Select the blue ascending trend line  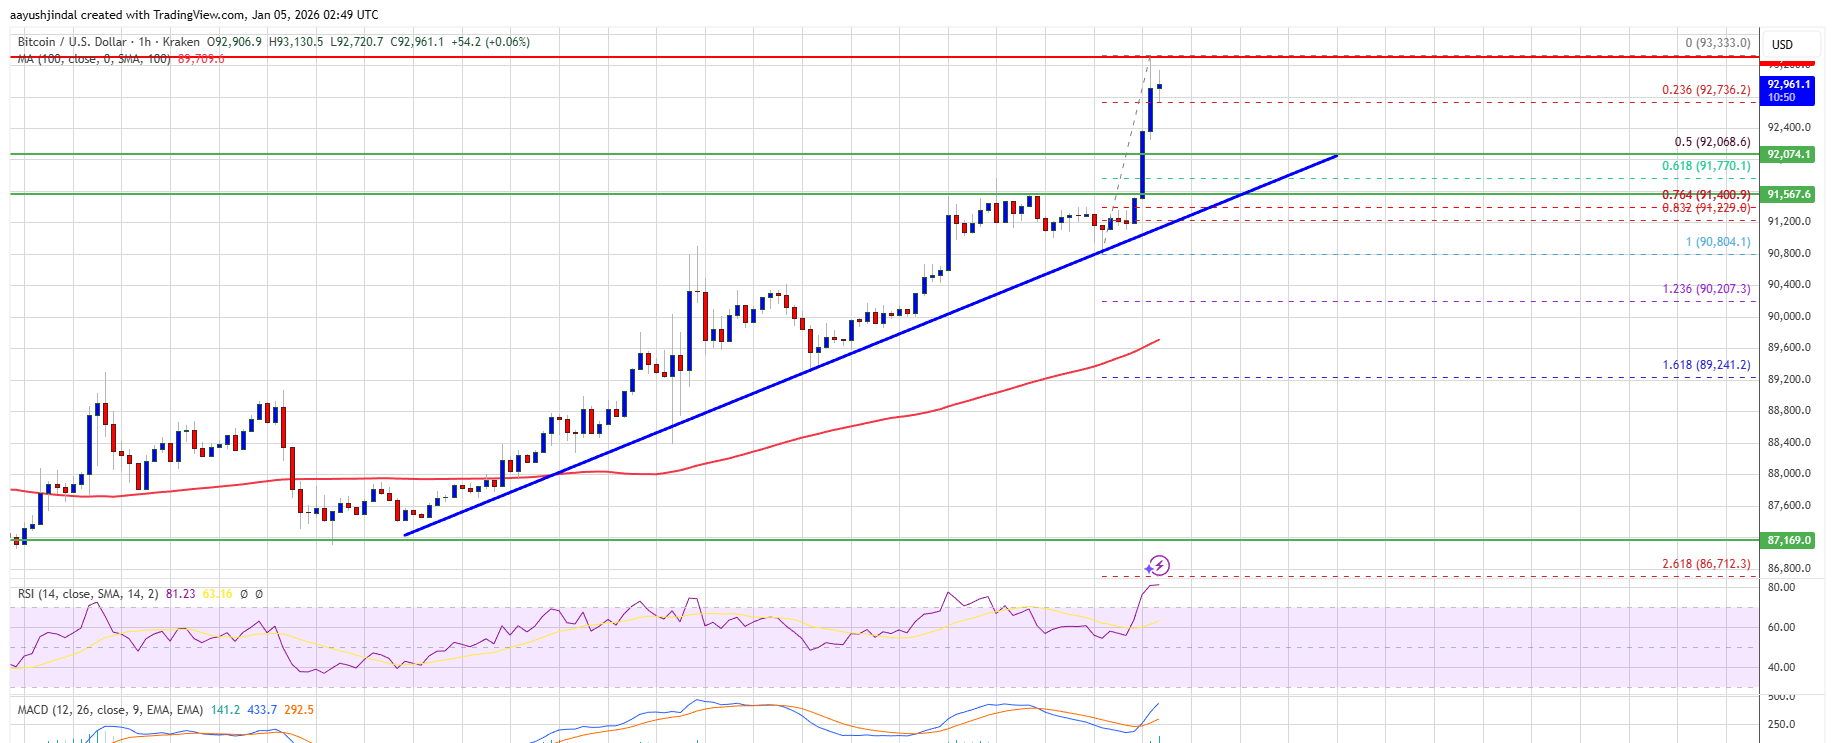pyautogui.click(x=870, y=345)
